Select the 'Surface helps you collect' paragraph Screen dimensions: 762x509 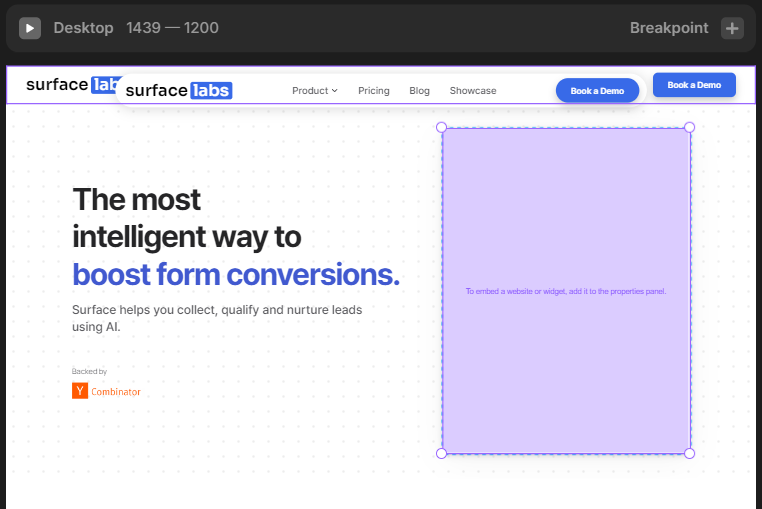click(217, 318)
